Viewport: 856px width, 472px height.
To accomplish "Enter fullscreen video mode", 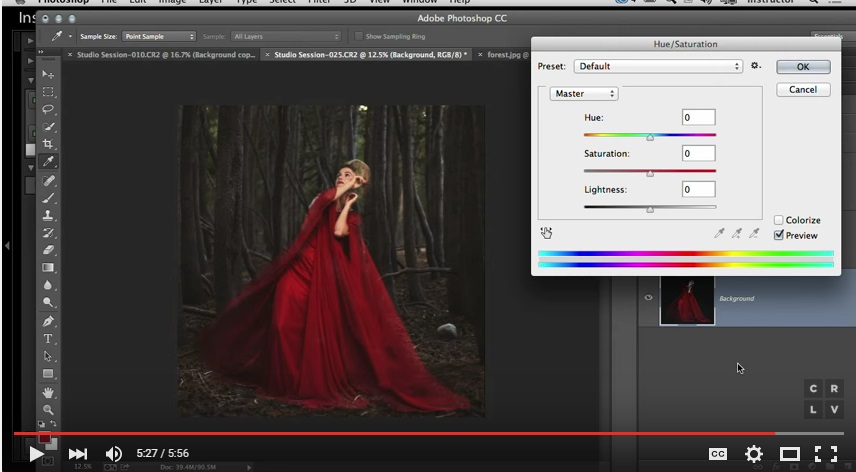I will (x=825, y=453).
